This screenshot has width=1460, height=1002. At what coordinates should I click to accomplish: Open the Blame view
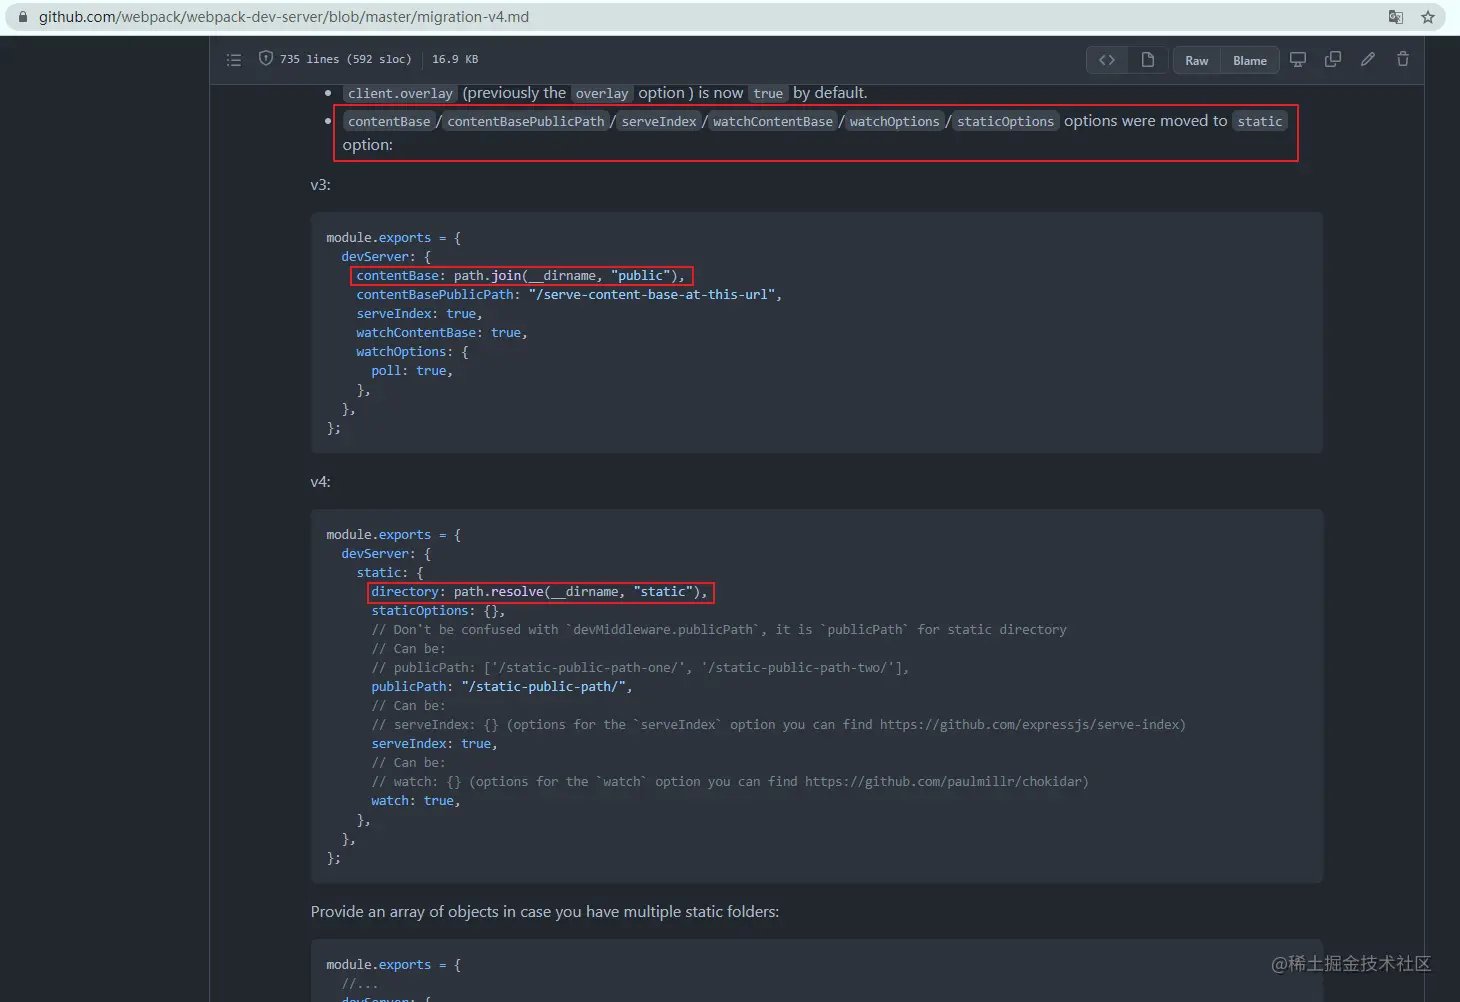pos(1250,61)
